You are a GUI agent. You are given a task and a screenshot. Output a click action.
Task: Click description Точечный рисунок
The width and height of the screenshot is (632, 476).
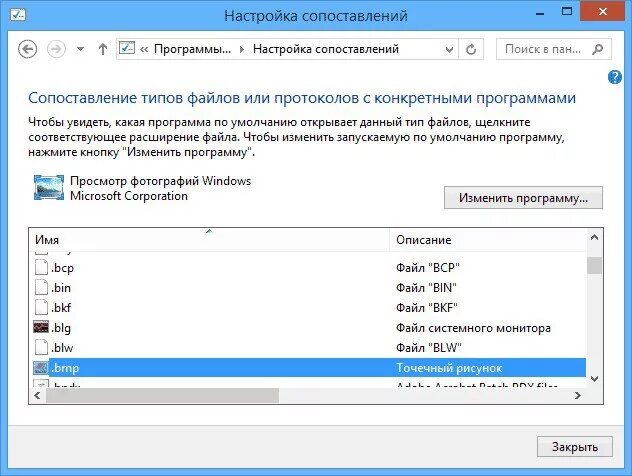(x=449, y=368)
